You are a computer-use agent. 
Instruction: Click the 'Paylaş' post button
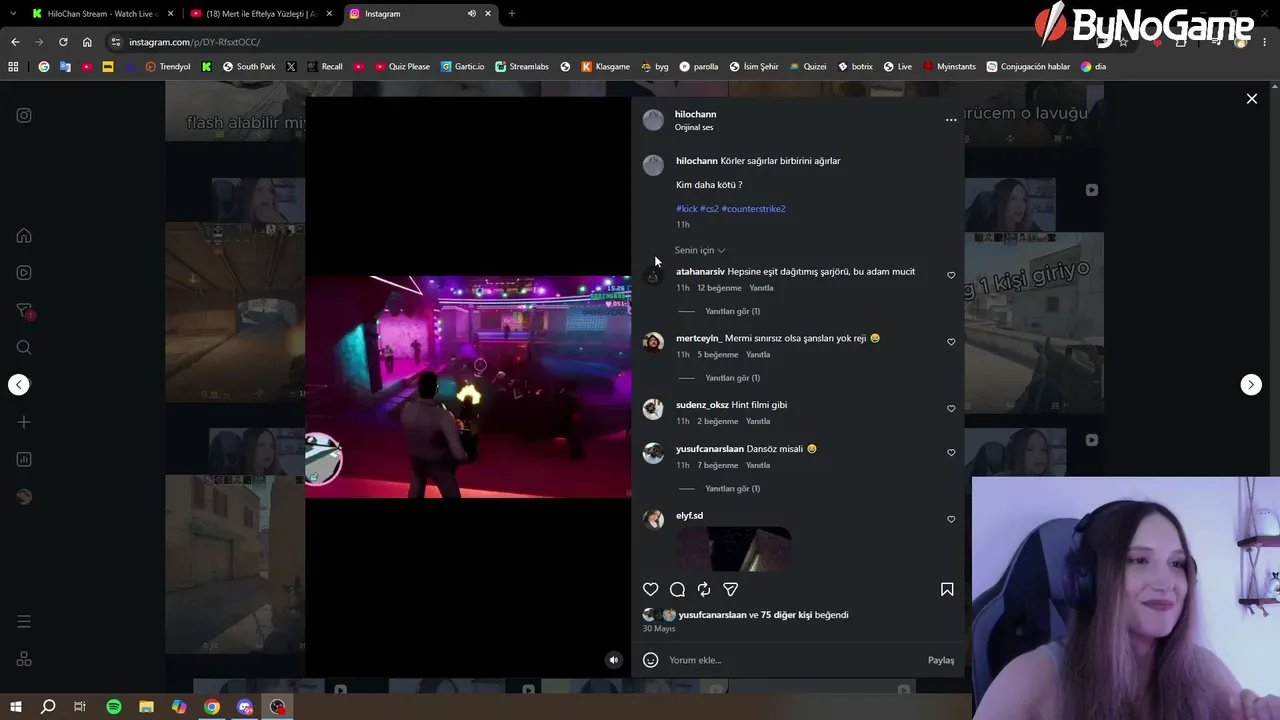click(941, 660)
